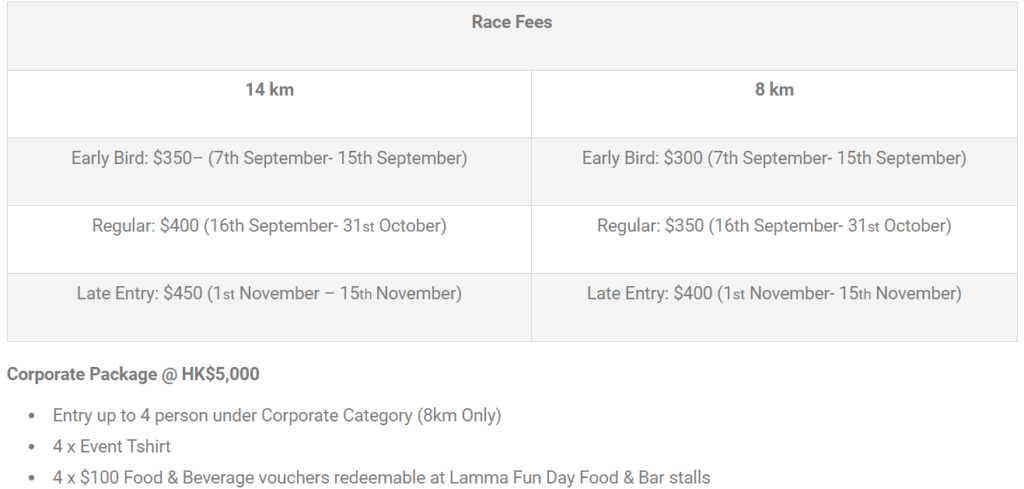Viewport: 1024px width, 489px height.
Task: Click the bullet before Entry up to 4 person
Action: [x=31, y=417]
